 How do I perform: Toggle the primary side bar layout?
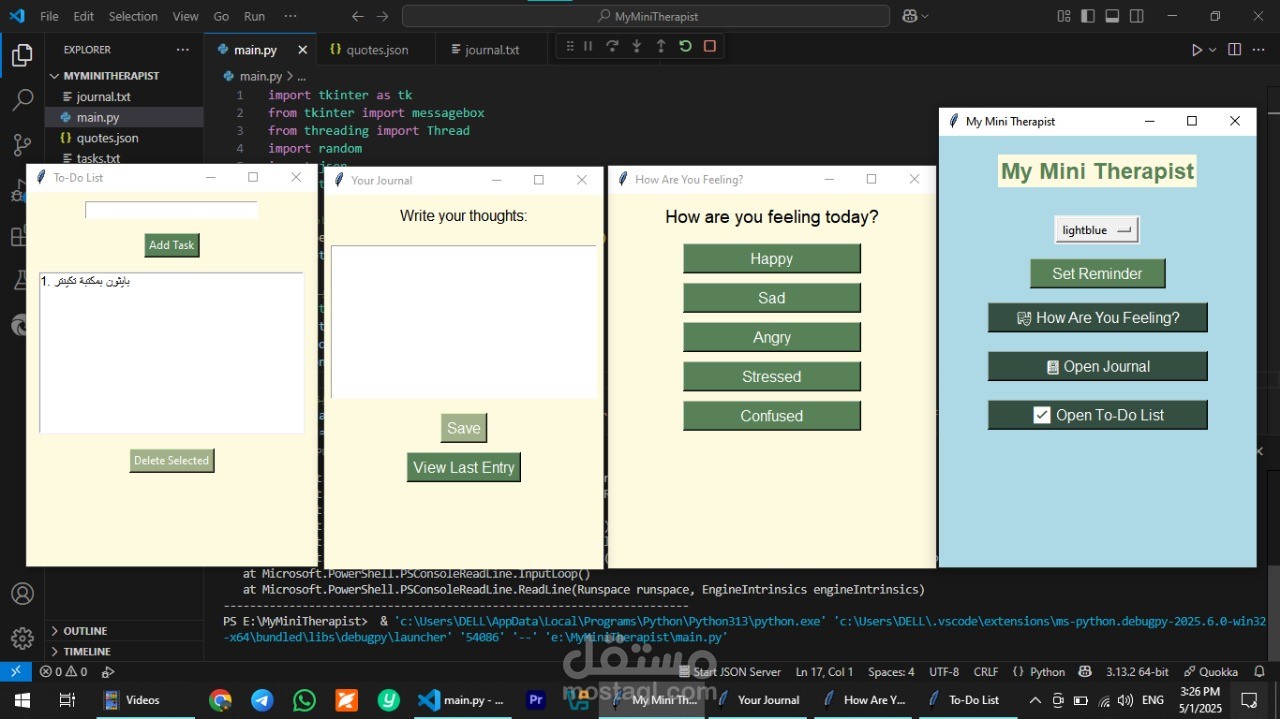[1088, 16]
